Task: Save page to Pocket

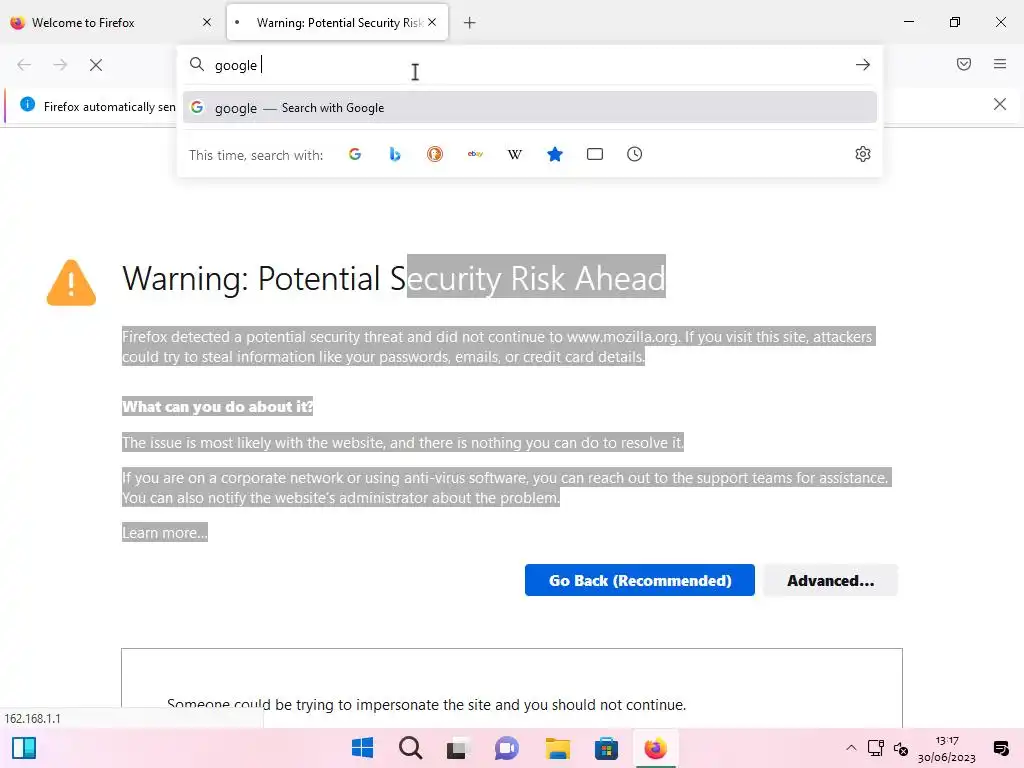Action: coord(964,64)
